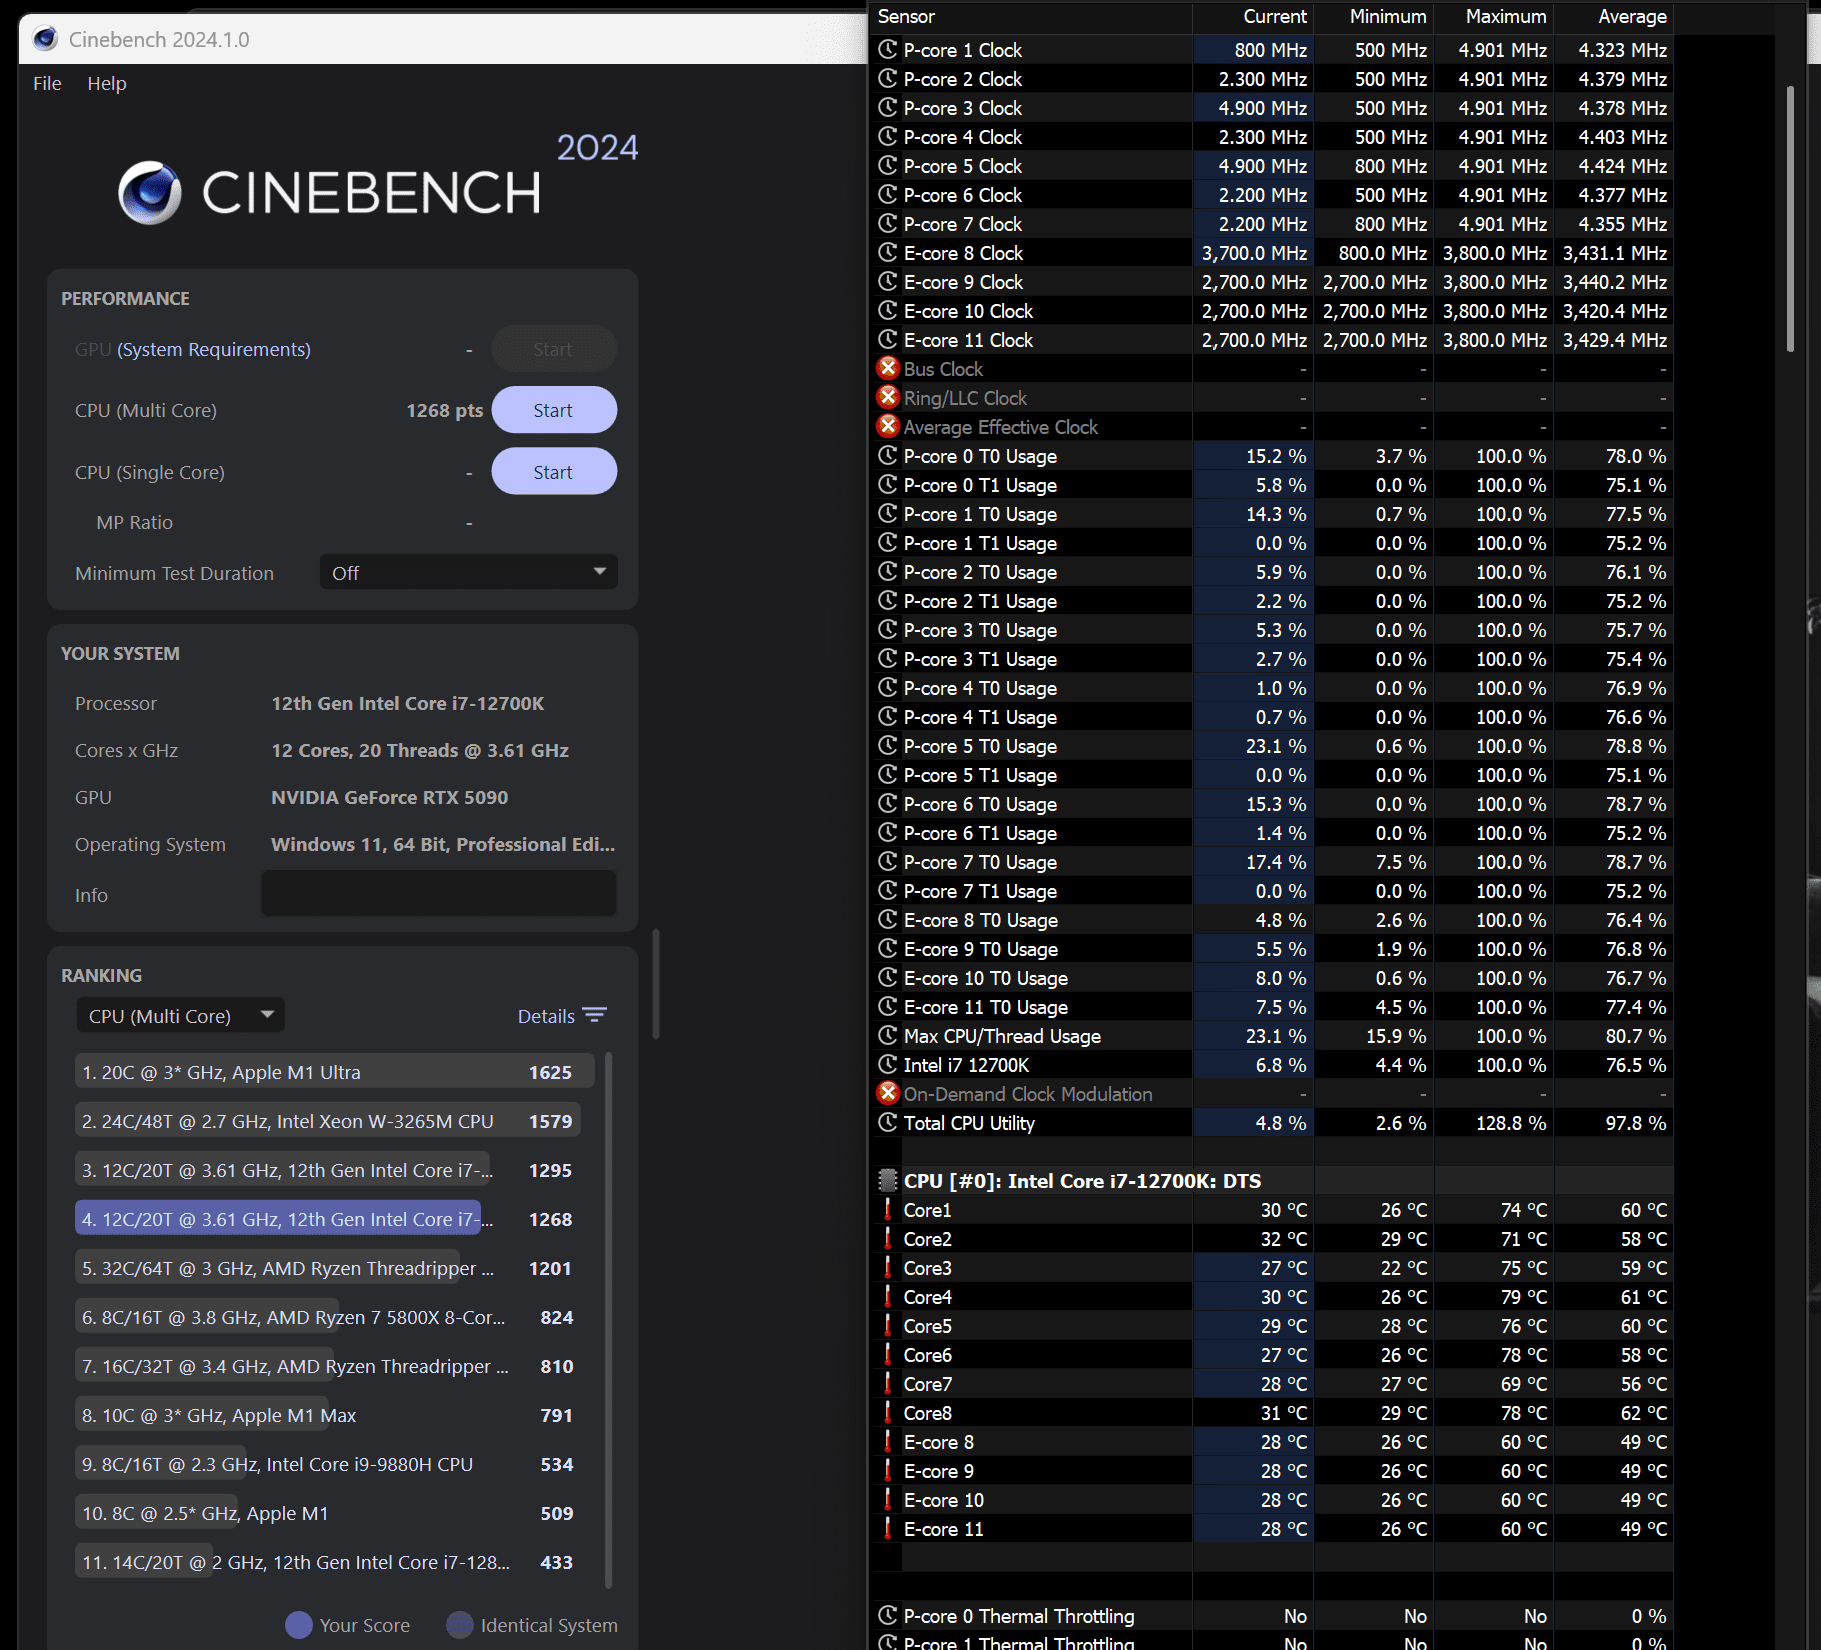Open the Minimum Test Duration dropdown

click(468, 572)
